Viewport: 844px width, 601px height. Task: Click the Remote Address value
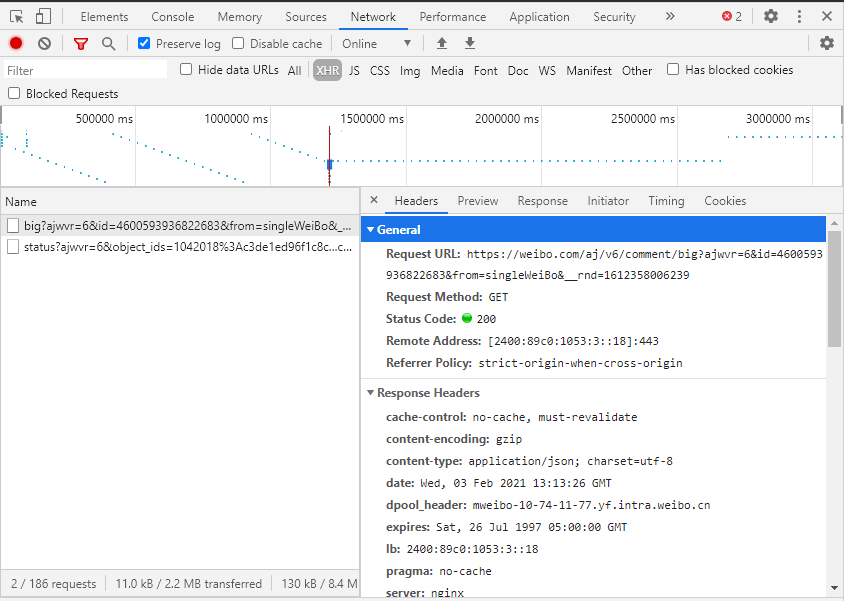tap(573, 341)
